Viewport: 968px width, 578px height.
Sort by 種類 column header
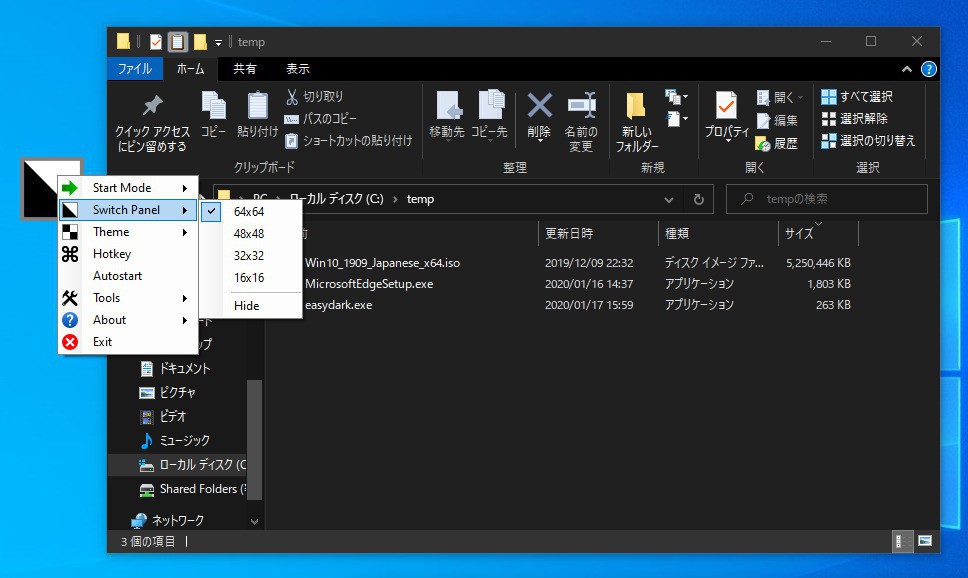point(718,233)
